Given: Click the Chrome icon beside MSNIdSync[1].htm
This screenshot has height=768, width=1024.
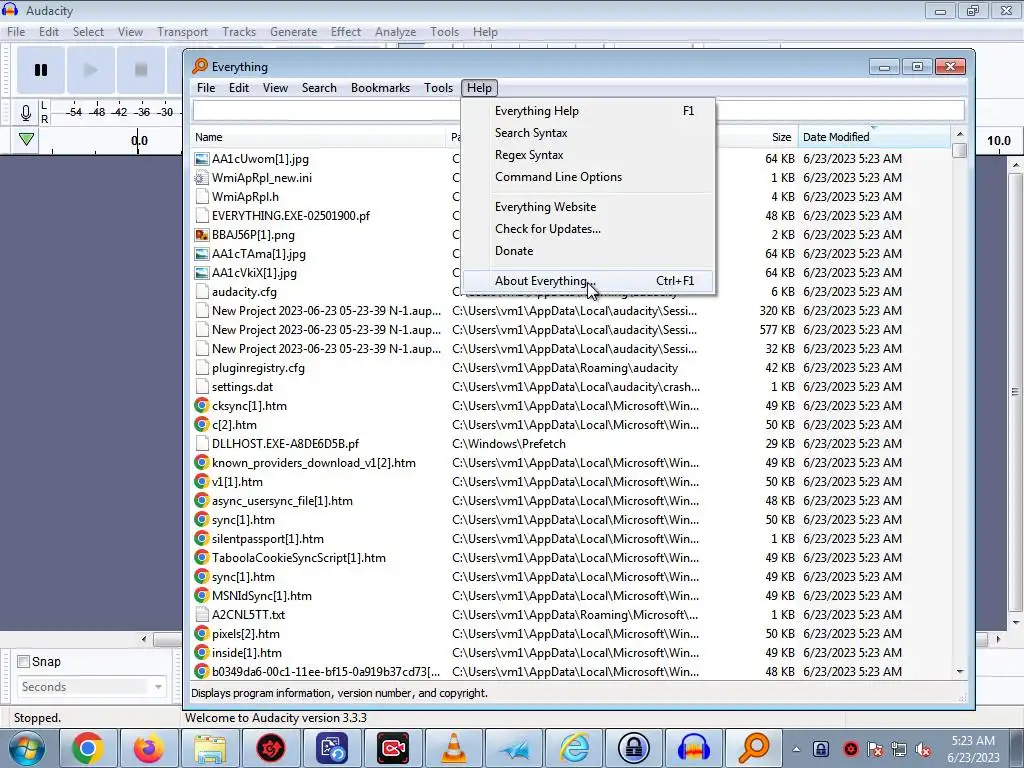Looking at the screenshot, I should click(x=202, y=596).
